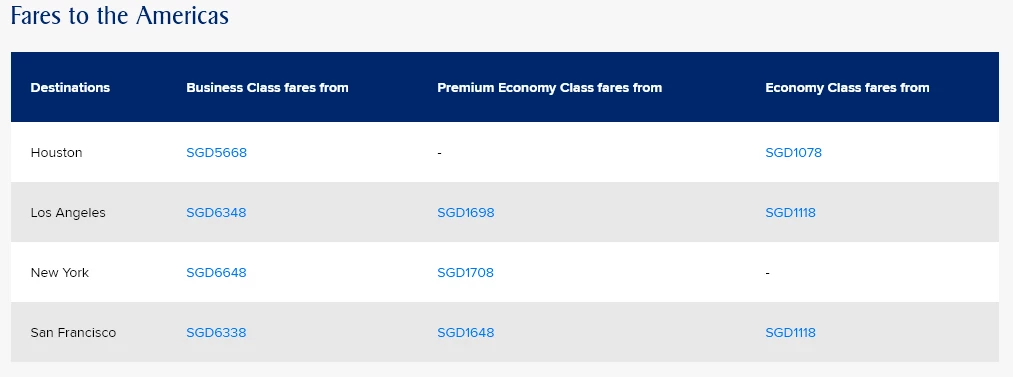Click the New York destination cell

(x=59, y=273)
